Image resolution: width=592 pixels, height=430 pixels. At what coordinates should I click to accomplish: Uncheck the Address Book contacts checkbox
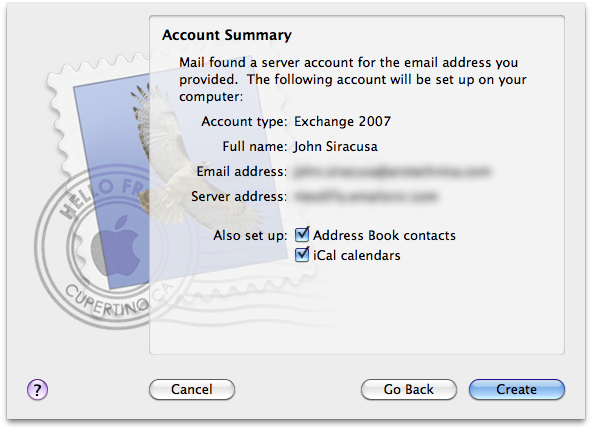pyautogui.click(x=302, y=235)
